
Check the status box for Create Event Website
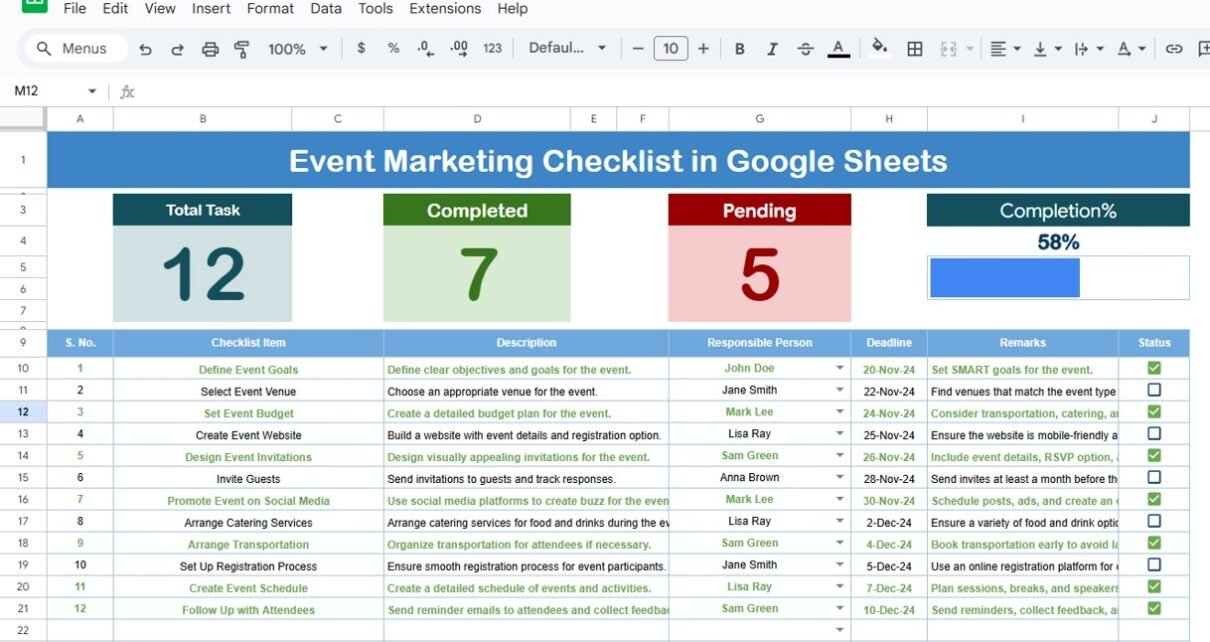1154,434
